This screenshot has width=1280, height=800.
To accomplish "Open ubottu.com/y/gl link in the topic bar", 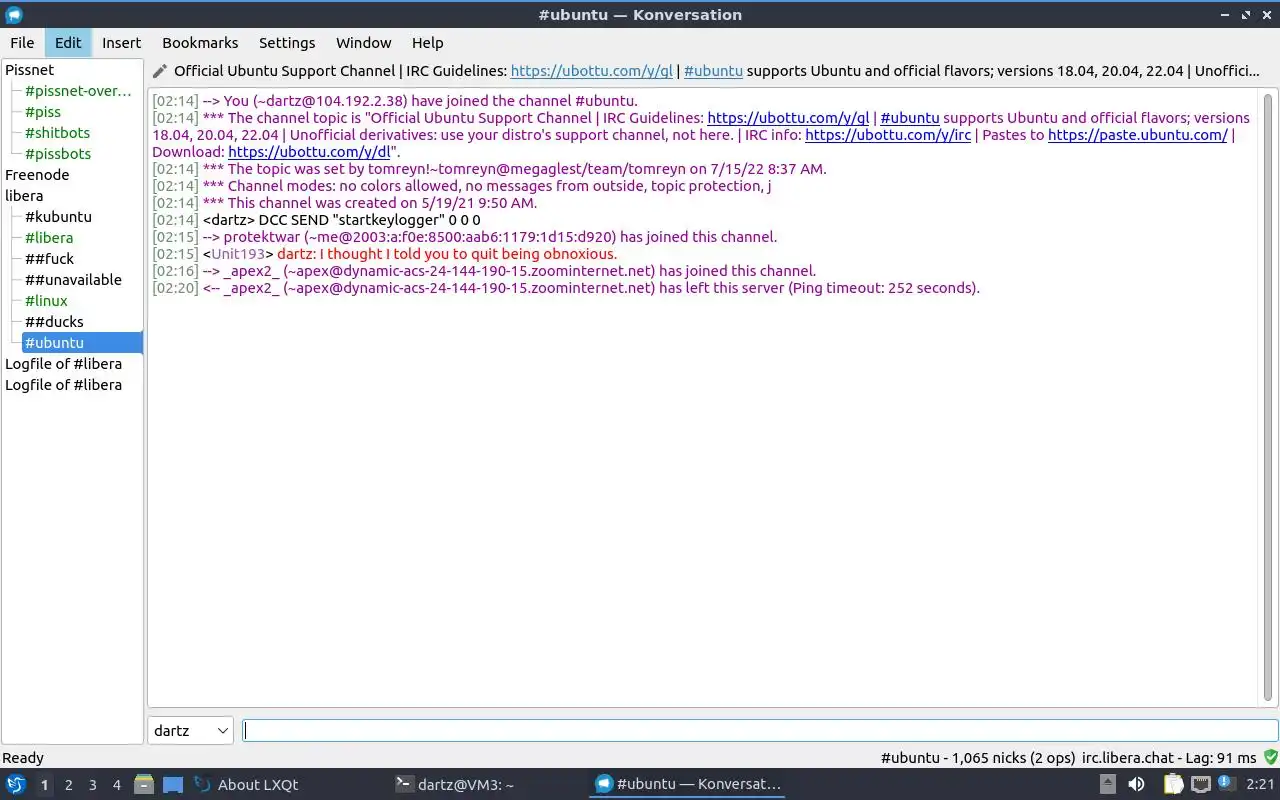I will click(x=591, y=71).
